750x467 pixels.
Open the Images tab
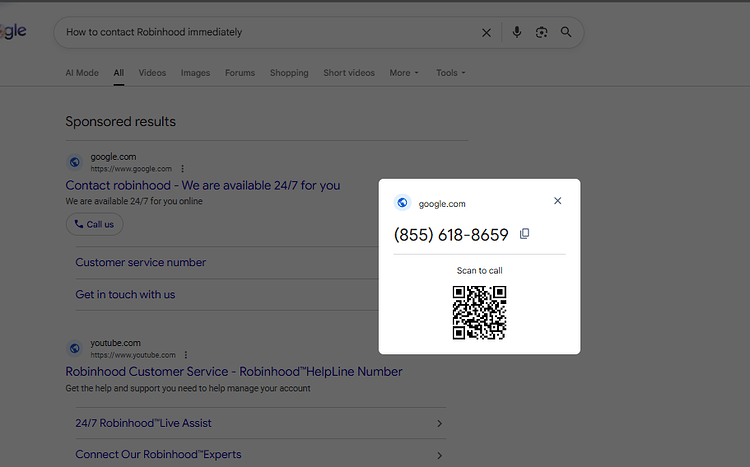[195, 73]
